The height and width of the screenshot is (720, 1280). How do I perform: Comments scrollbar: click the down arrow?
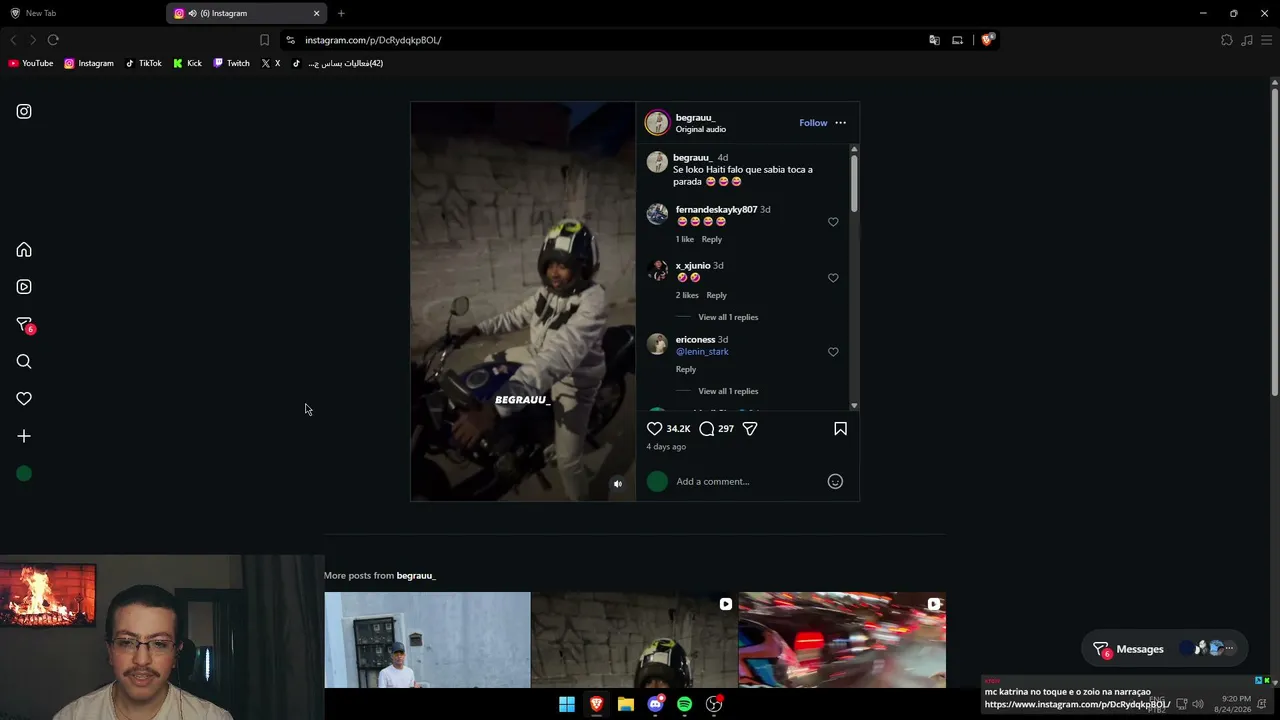(x=854, y=406)
